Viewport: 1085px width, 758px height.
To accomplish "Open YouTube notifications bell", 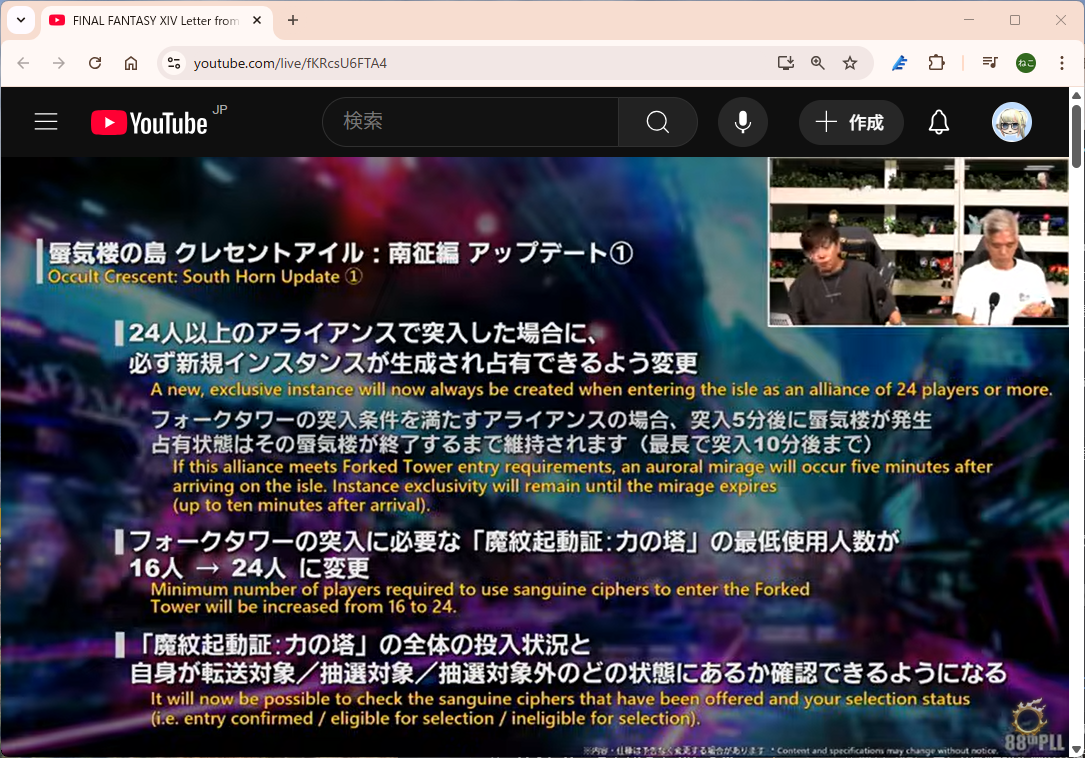I will click(938, 122).
